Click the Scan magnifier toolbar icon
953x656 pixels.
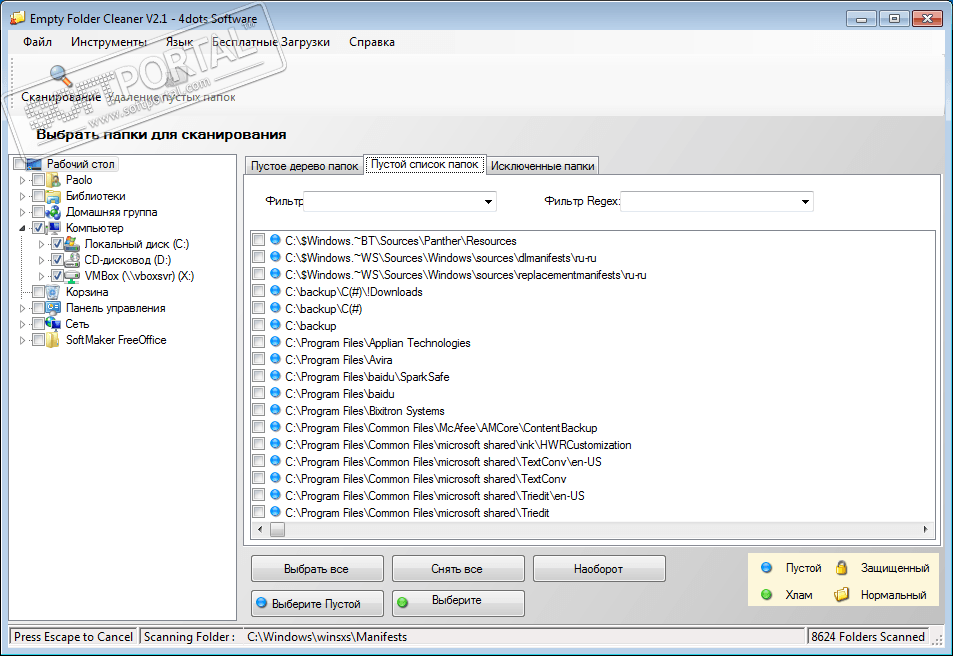coord(61,76)
